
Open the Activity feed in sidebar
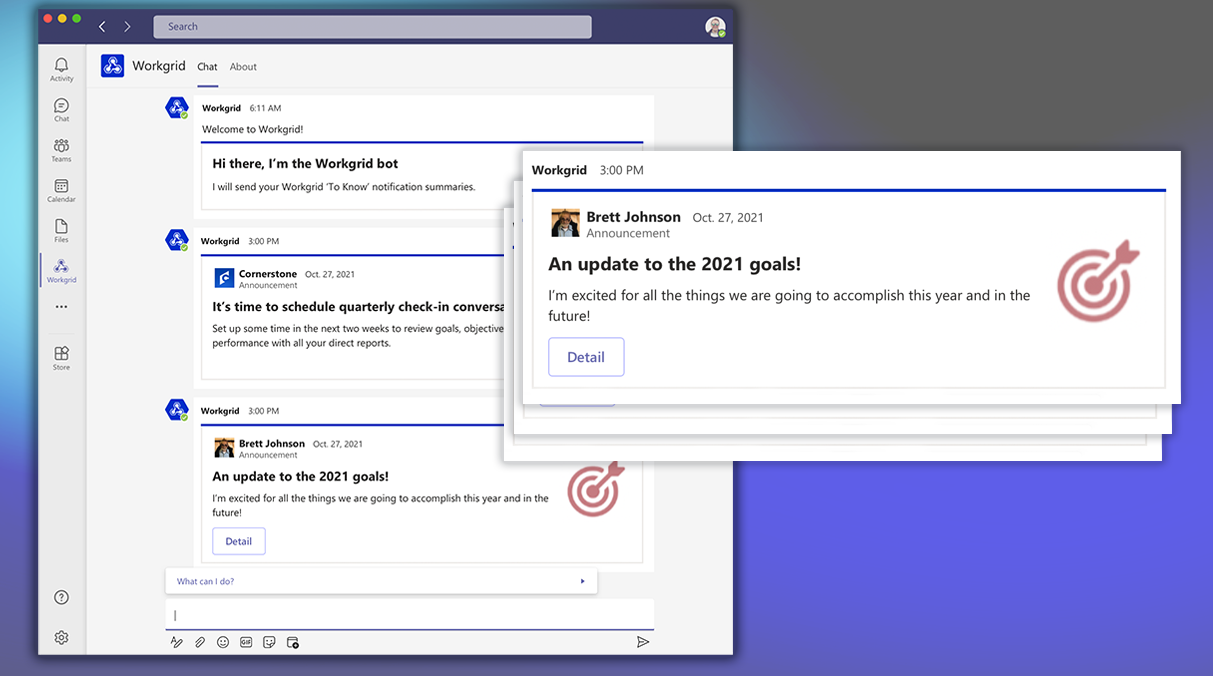click(62, 69)
